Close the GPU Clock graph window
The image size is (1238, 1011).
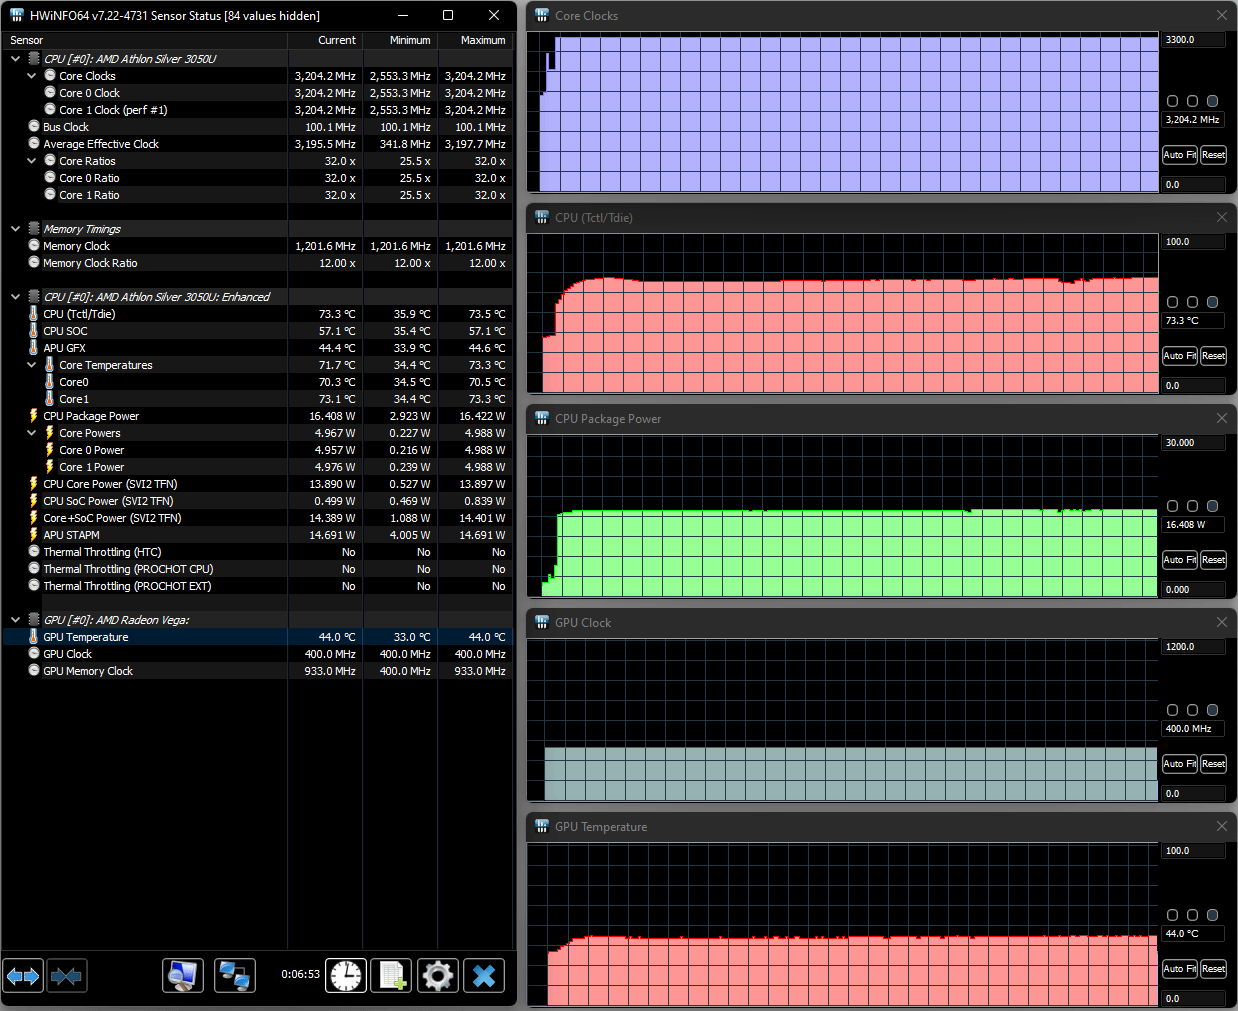1221,622
